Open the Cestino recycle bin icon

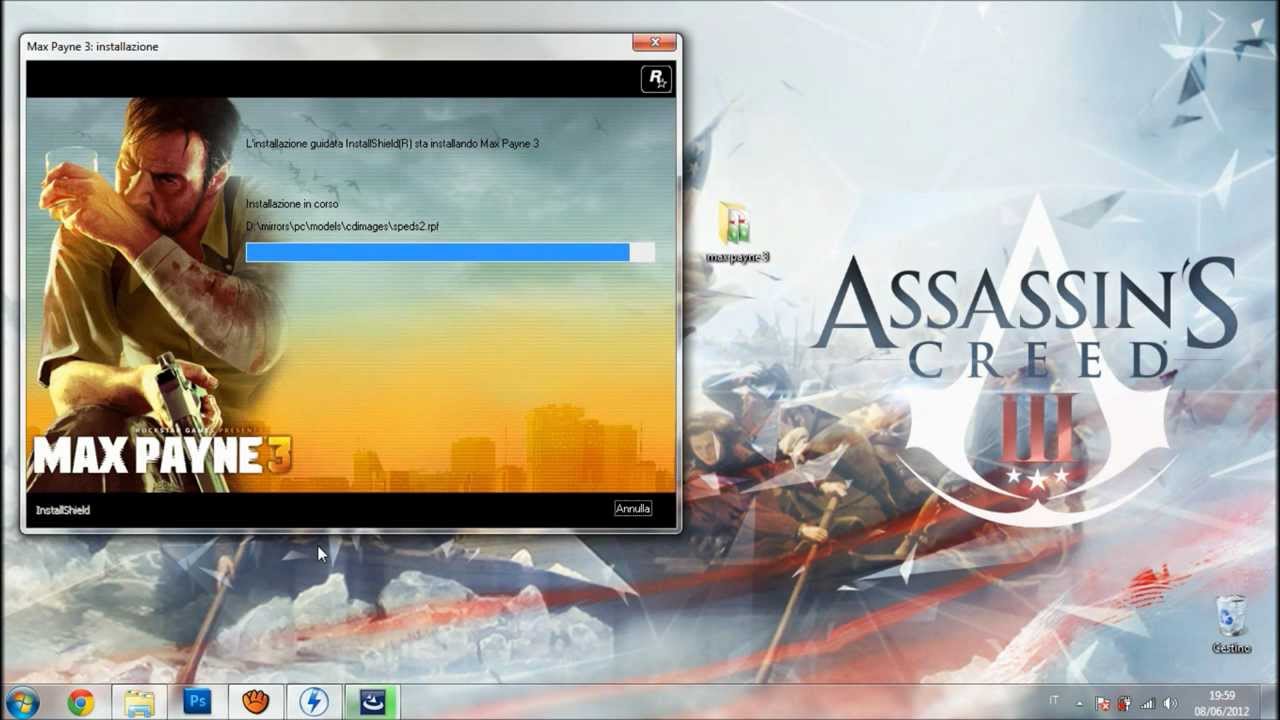[1231, 625]
